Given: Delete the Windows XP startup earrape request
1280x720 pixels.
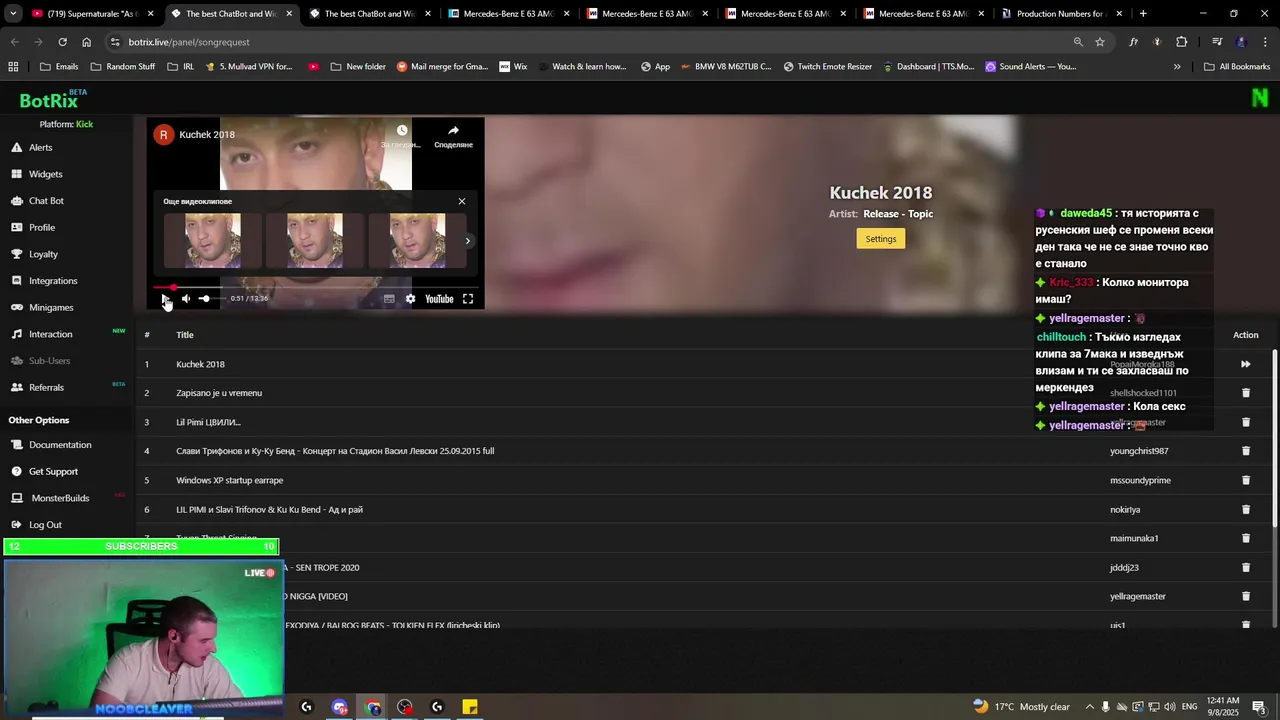Looking at the screenshot, I should [1246, 480].
